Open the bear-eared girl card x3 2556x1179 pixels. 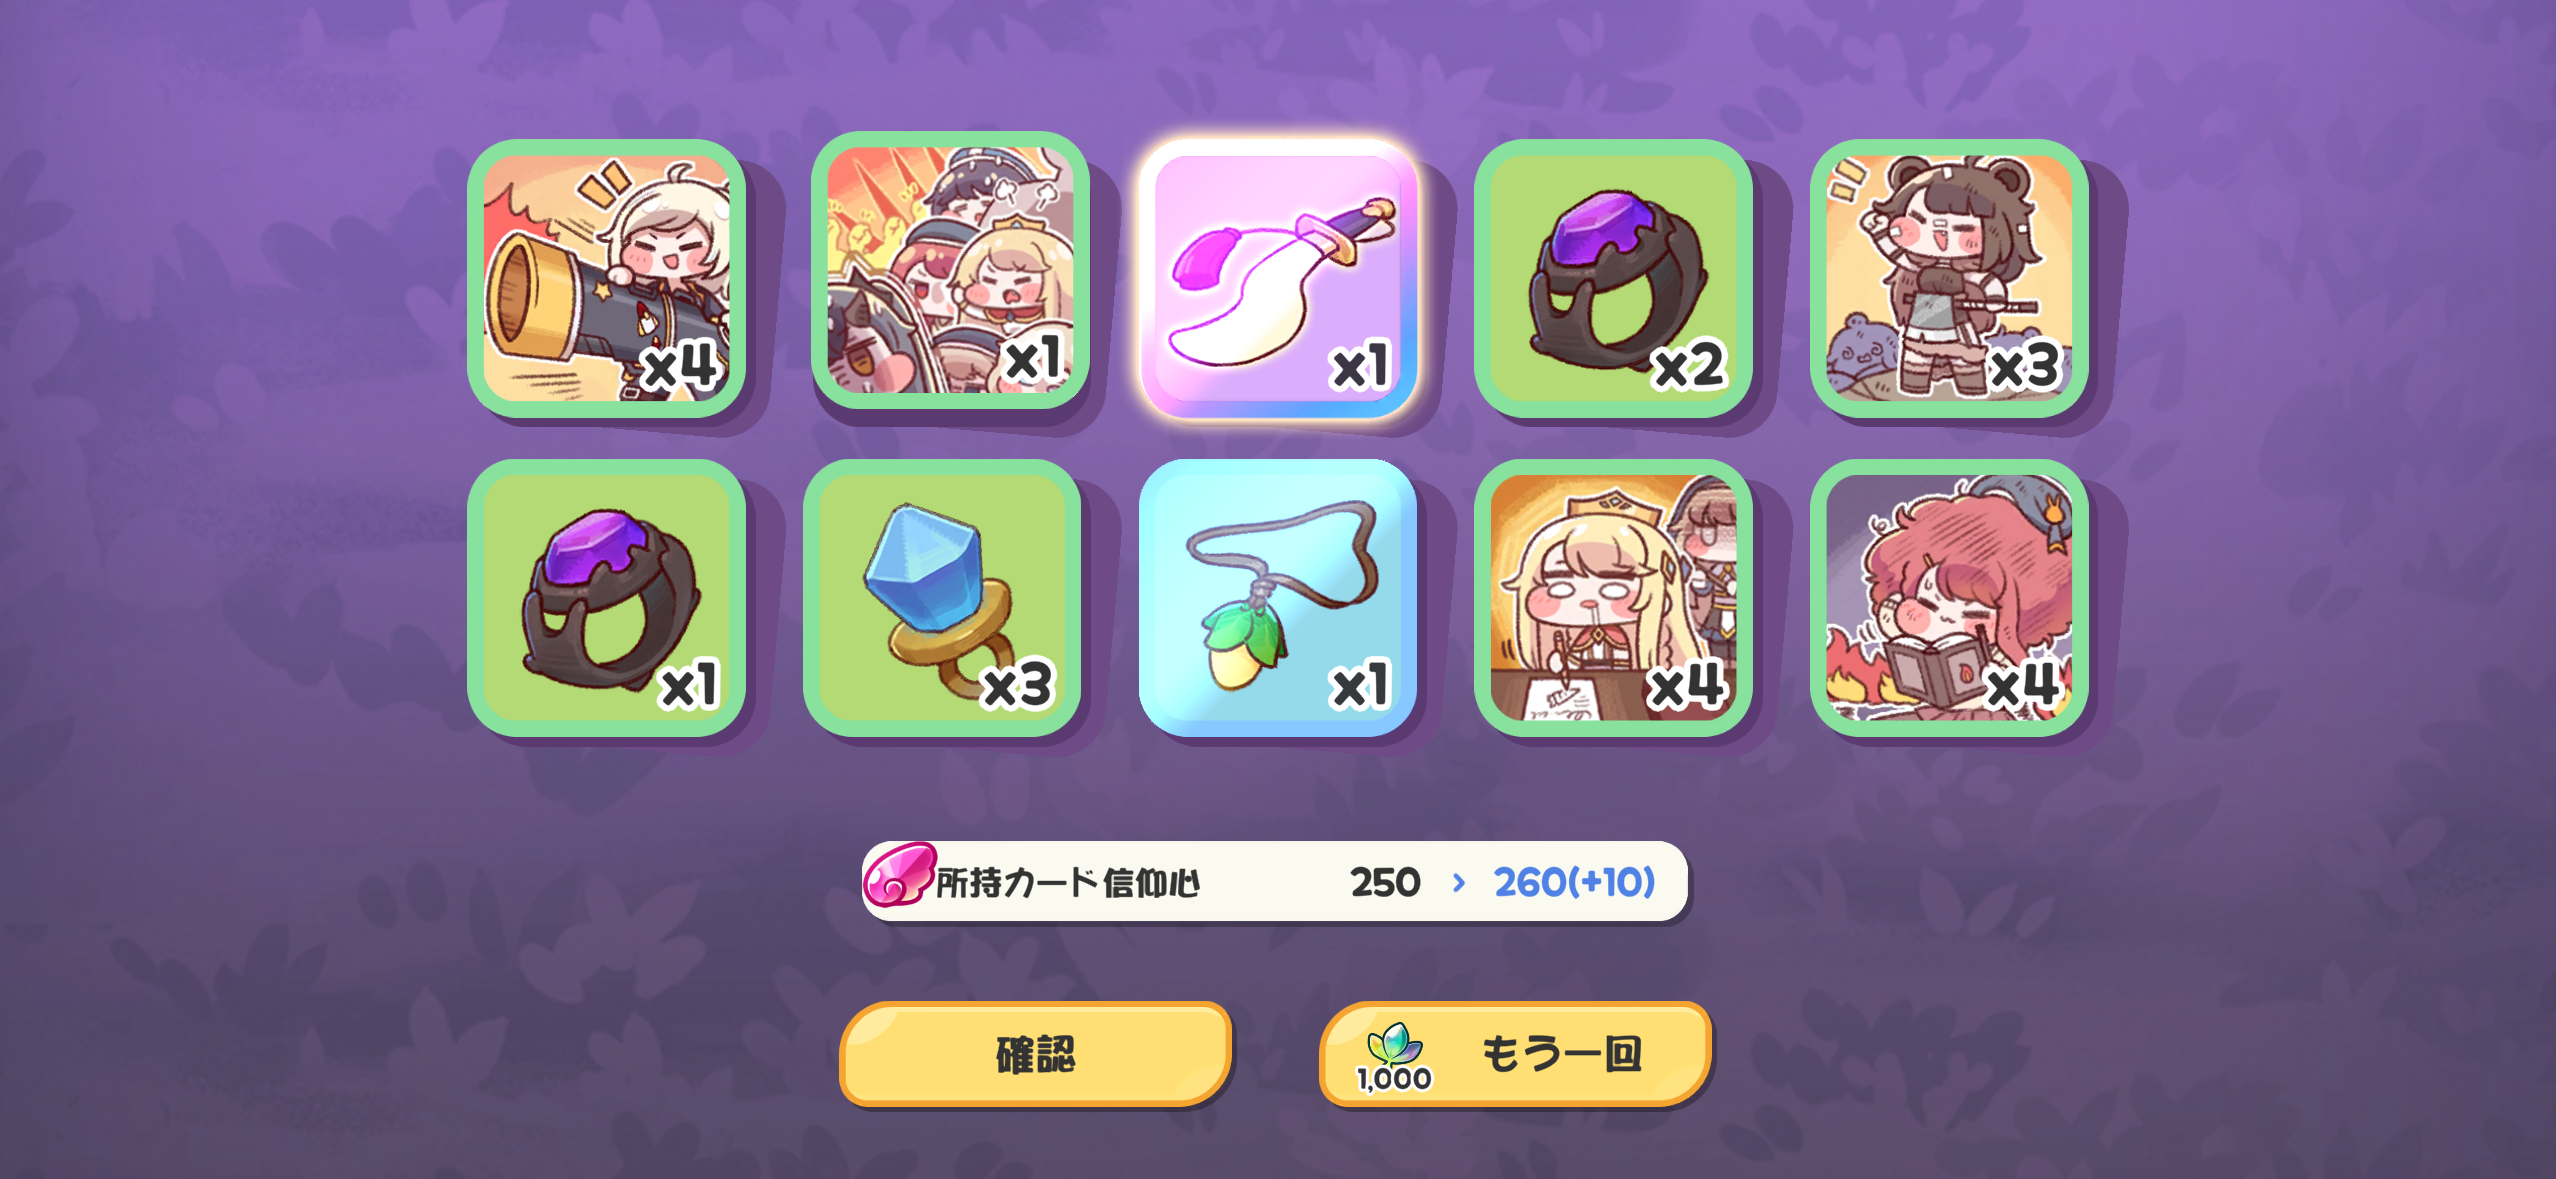[x=1949, y=278]
